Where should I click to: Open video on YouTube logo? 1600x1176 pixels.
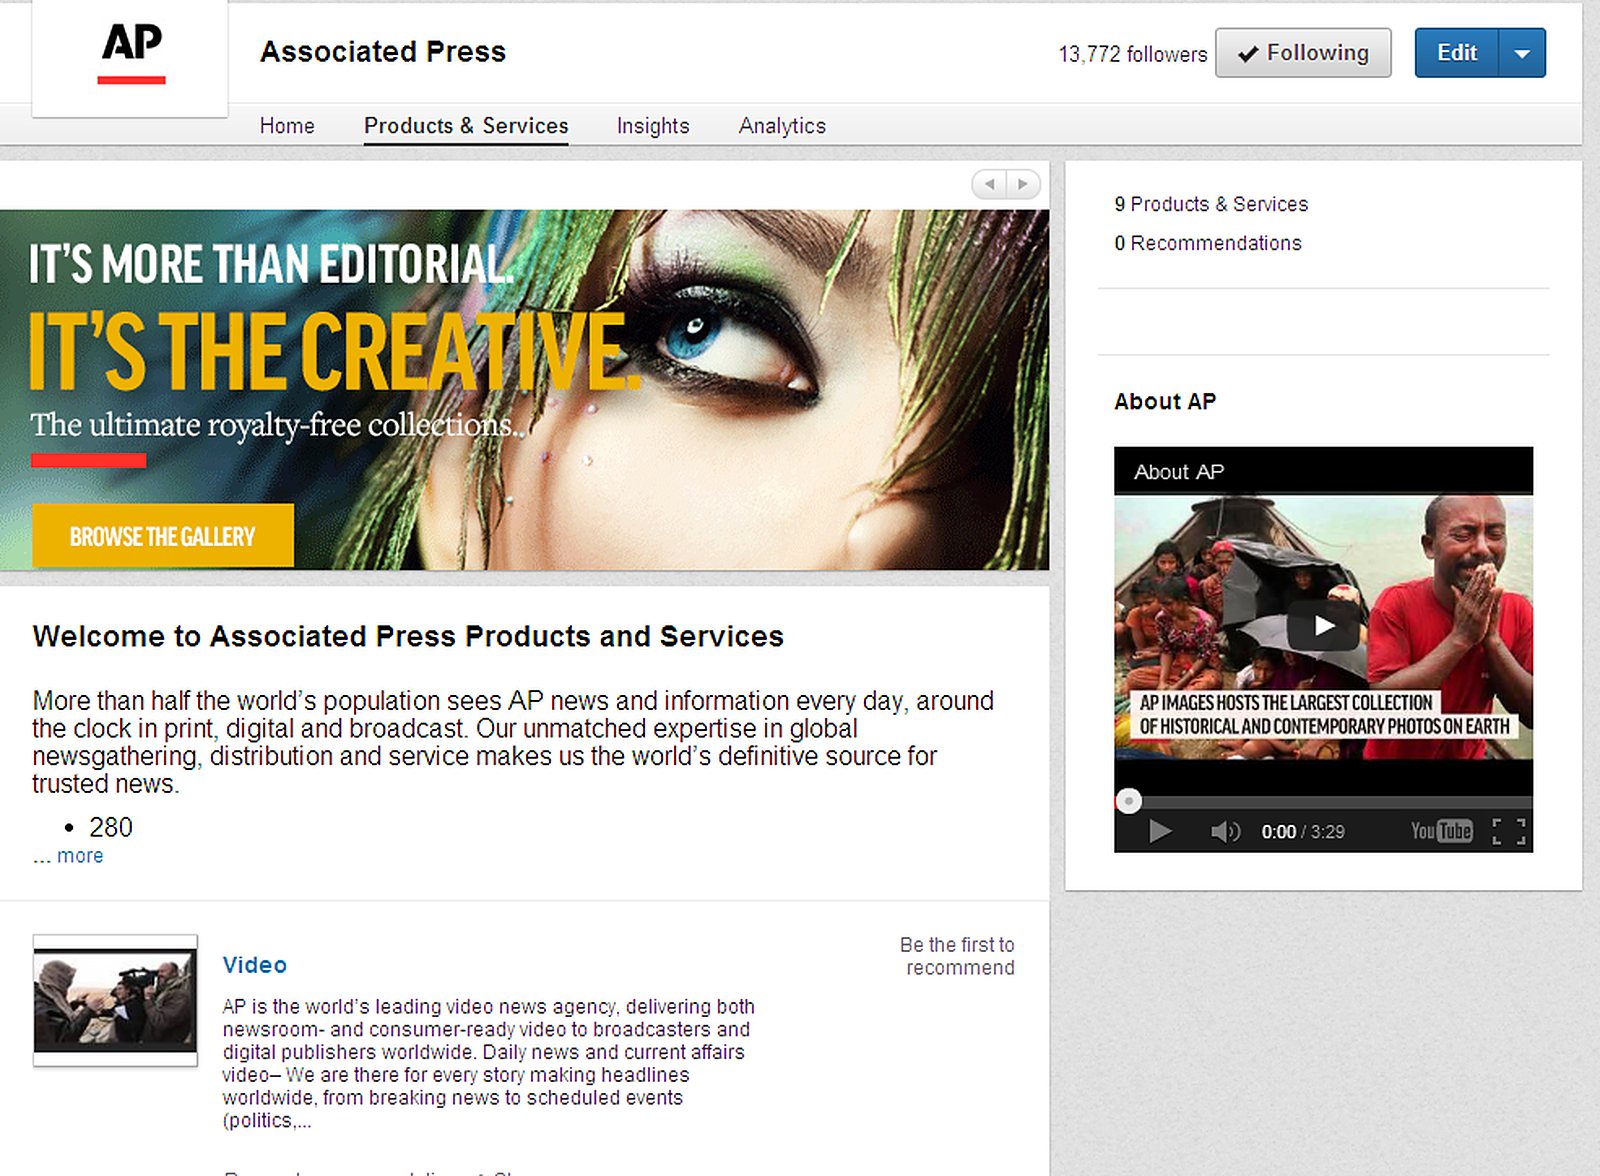pyautogui.click(x=1441, y=831)
